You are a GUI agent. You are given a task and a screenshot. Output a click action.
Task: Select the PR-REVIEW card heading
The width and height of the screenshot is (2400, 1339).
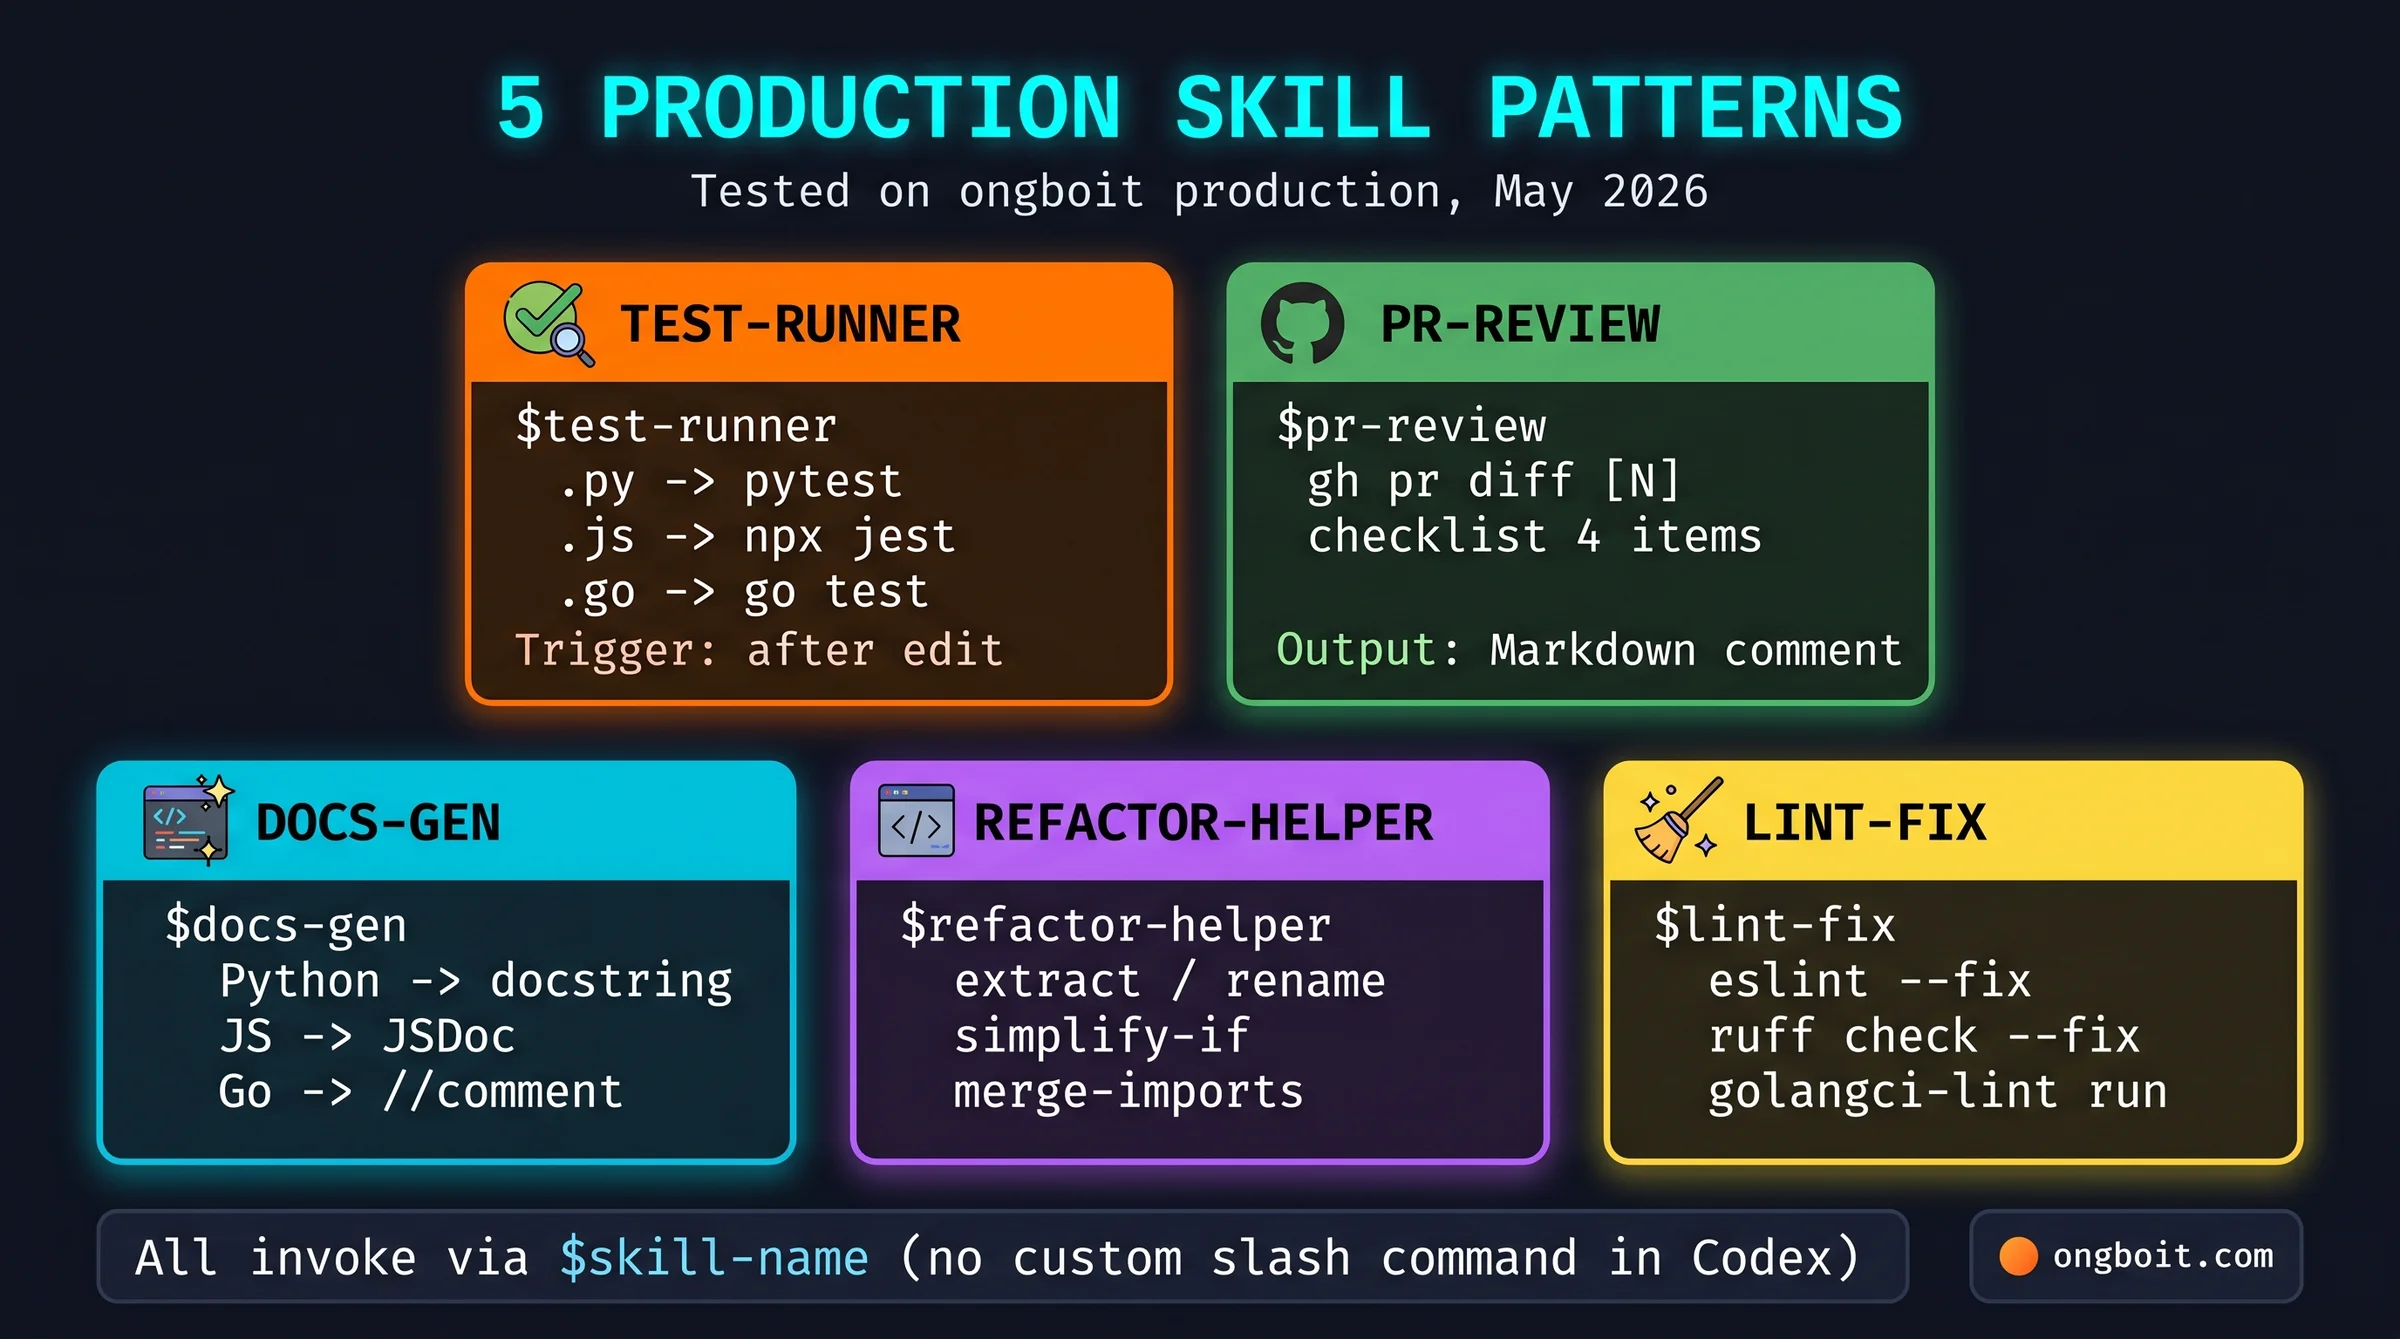[x=1520, y=324]
